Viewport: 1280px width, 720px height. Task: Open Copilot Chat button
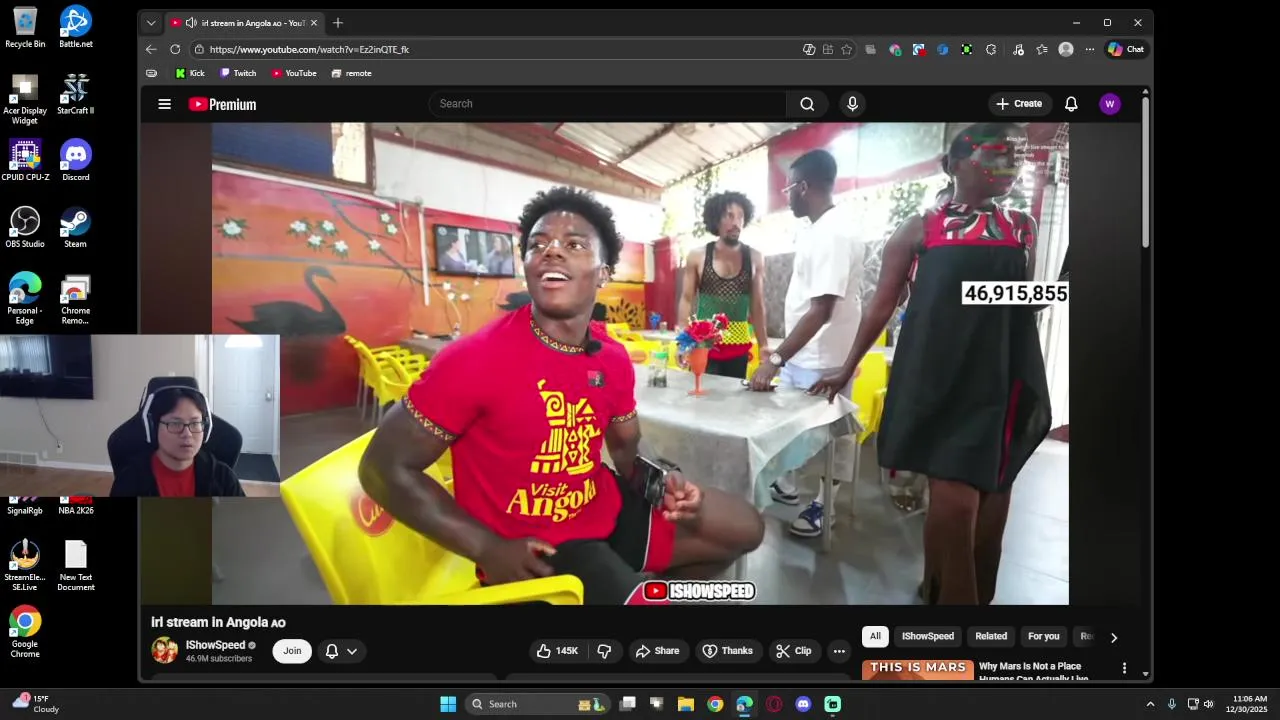coord(1126,49)
